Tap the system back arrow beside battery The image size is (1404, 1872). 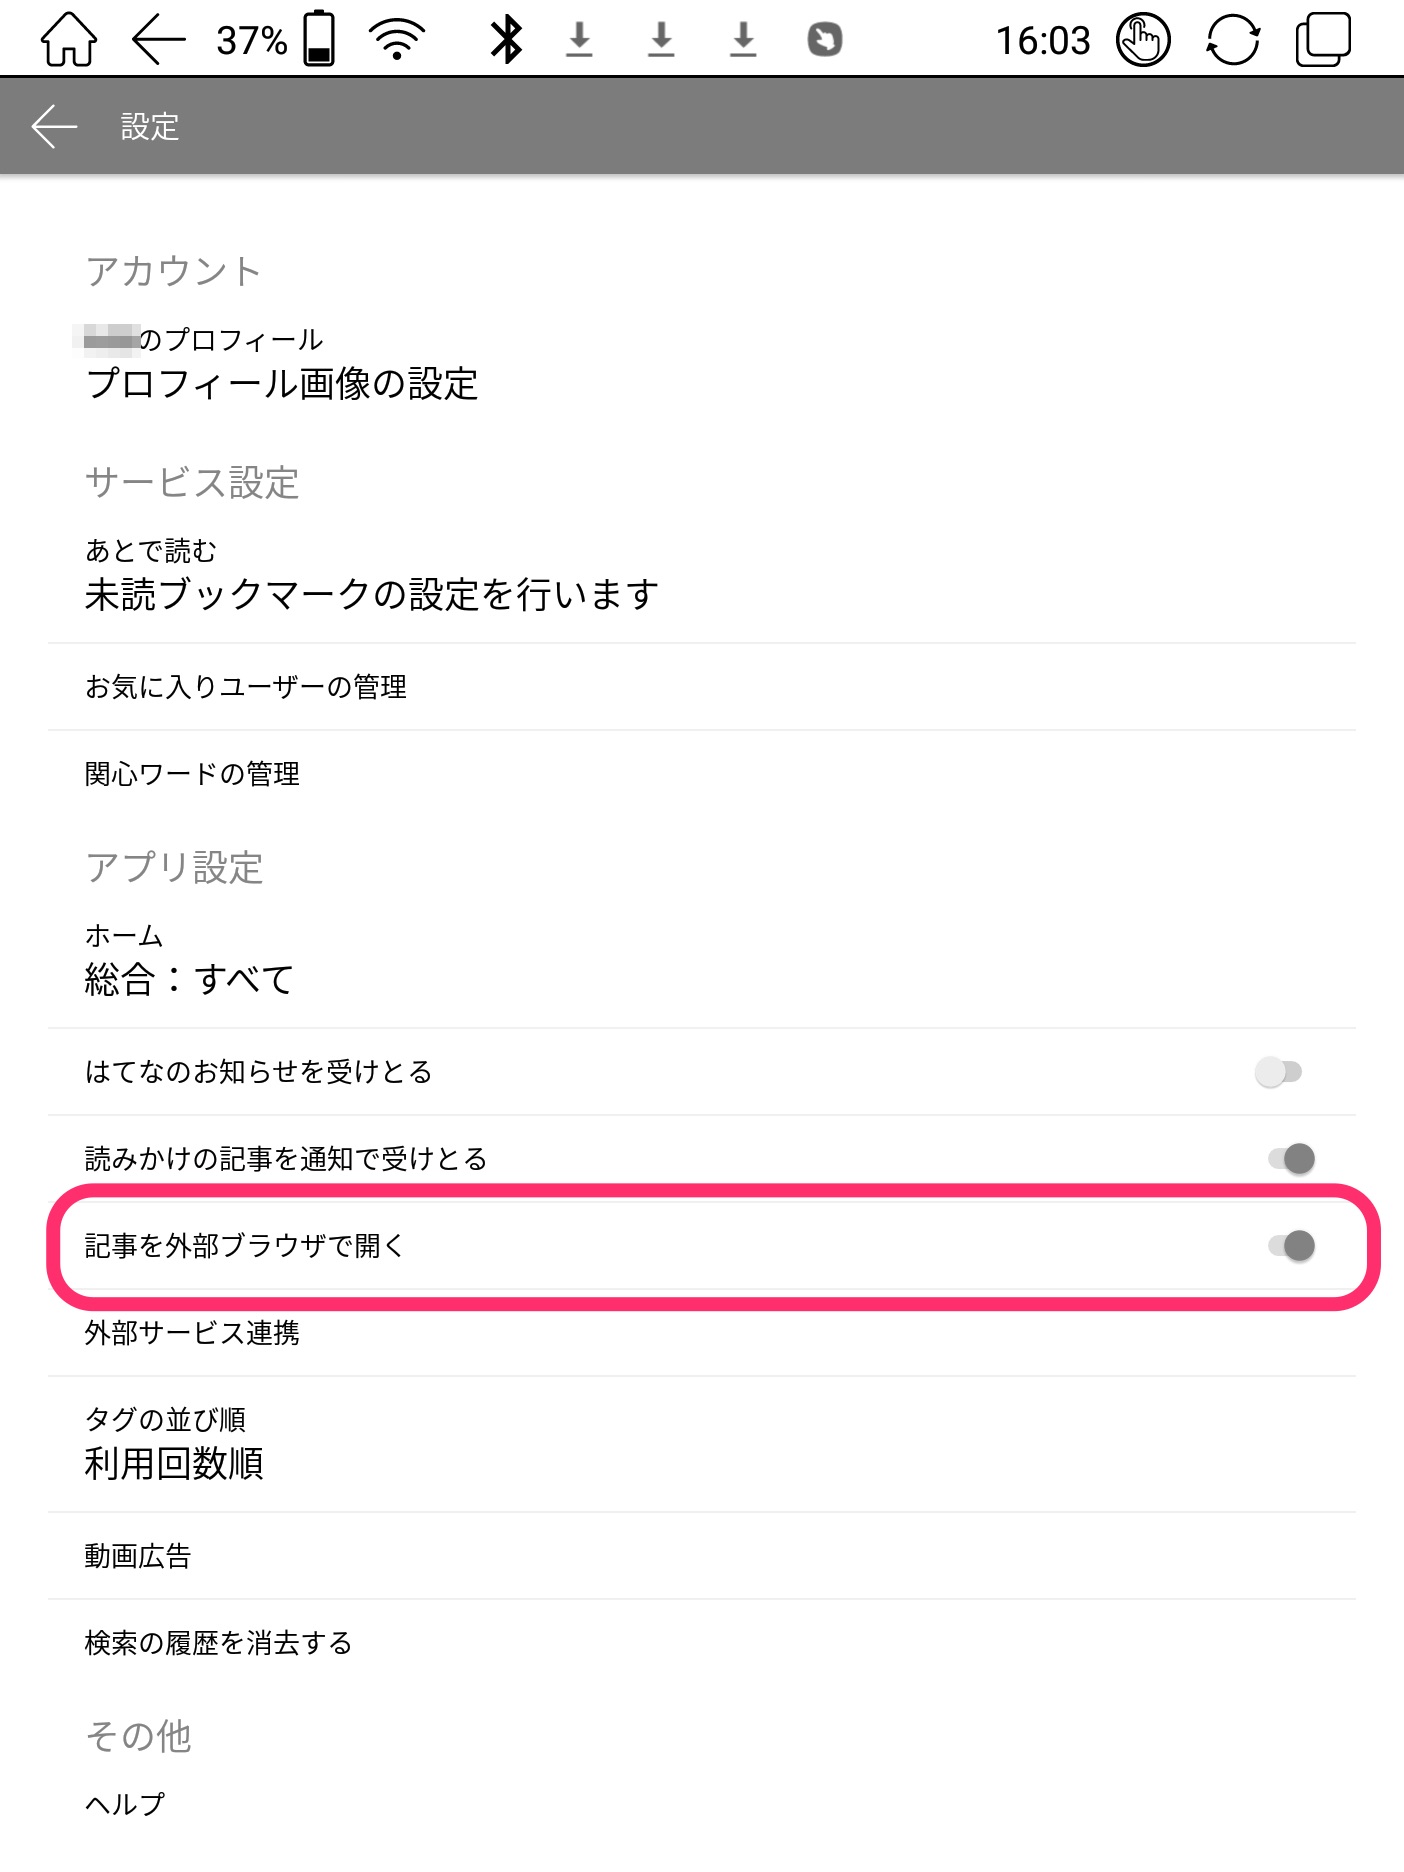(x=159, y=40)
